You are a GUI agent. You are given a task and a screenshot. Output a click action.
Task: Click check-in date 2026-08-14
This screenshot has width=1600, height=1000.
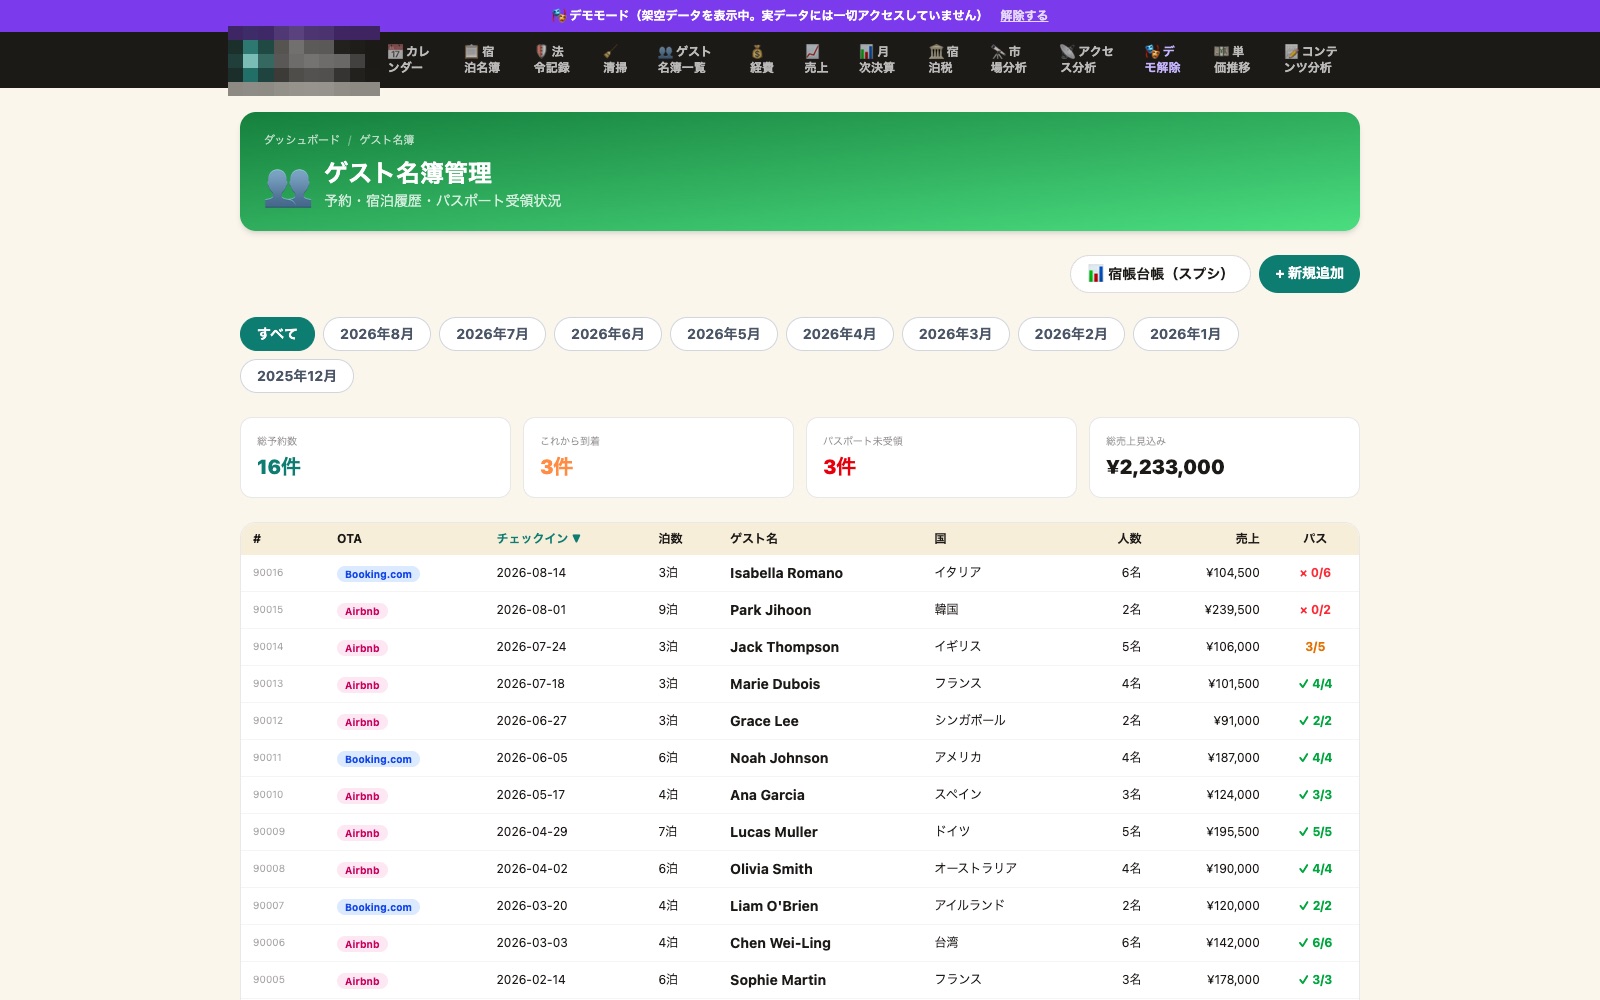(531, 573)
